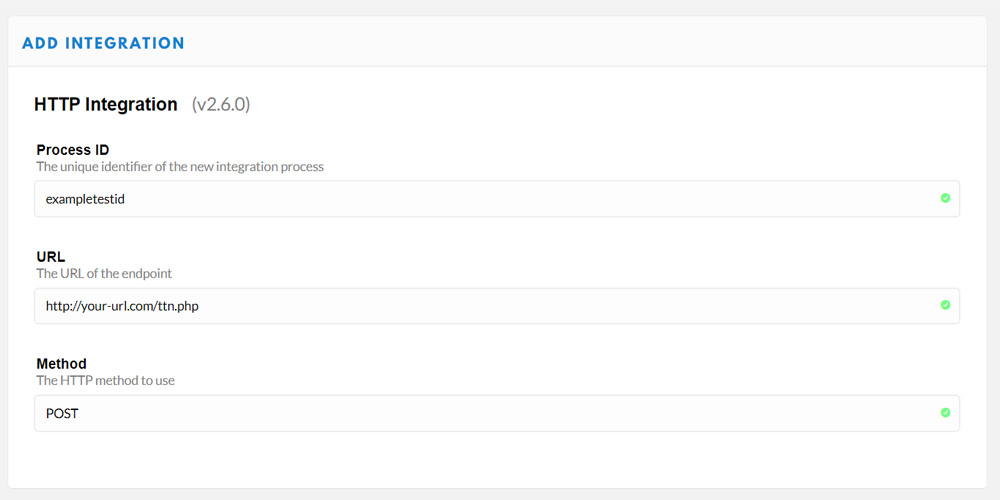This screenshot has width=1000, height=500.
Task: Click 'The URL of the endpoint' helper text
Action: click(104, 274)
